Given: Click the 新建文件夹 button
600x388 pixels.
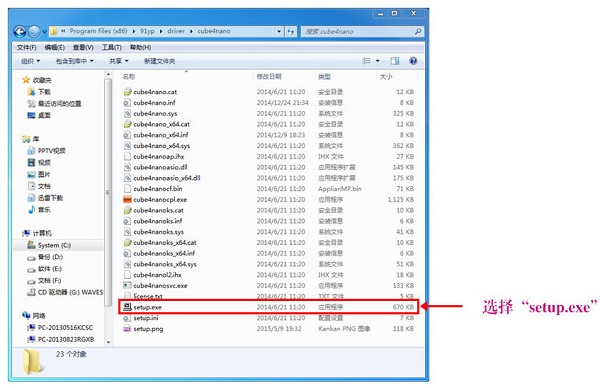Looking at the screenshot, I should (x=160, y=61).
